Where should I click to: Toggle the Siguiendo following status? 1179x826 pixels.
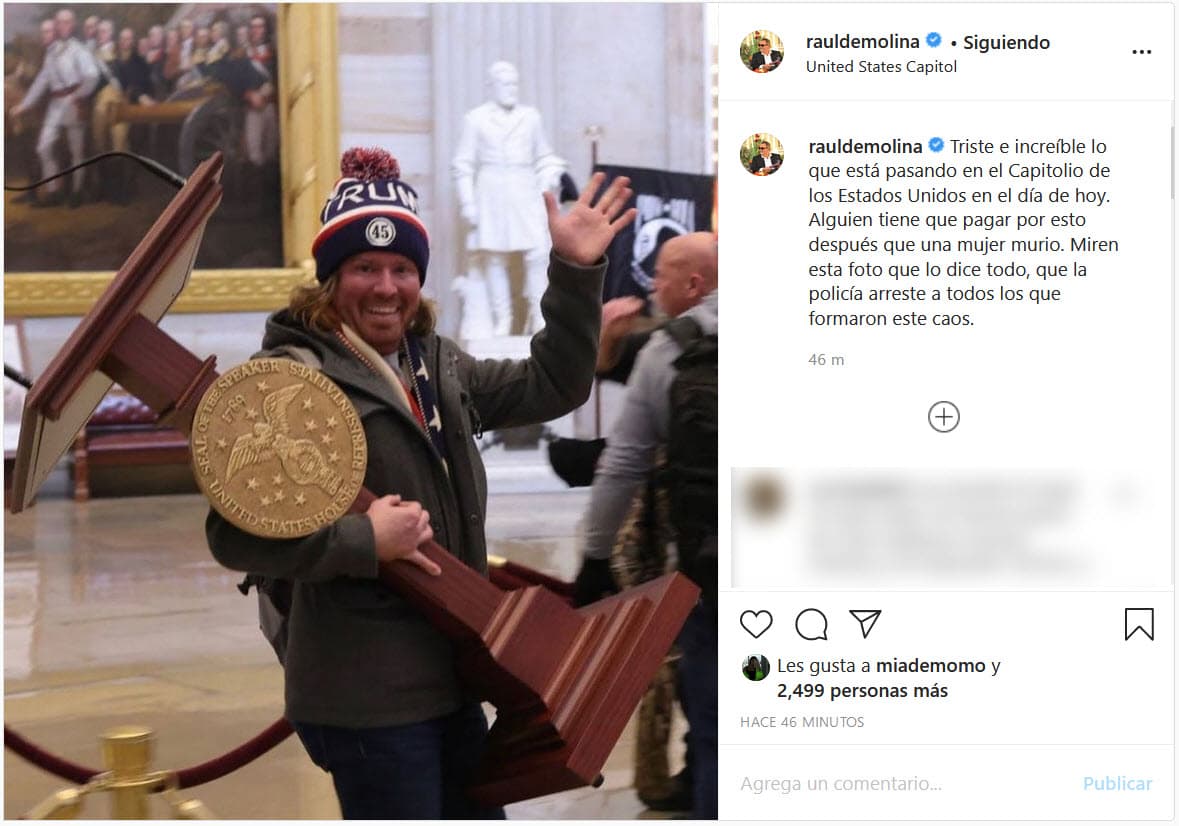point(1006,42)
